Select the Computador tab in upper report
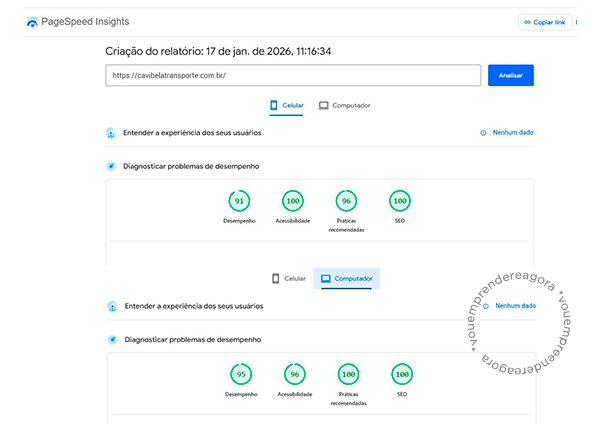Screen dimensions: 600x424 tap(344, 105)
